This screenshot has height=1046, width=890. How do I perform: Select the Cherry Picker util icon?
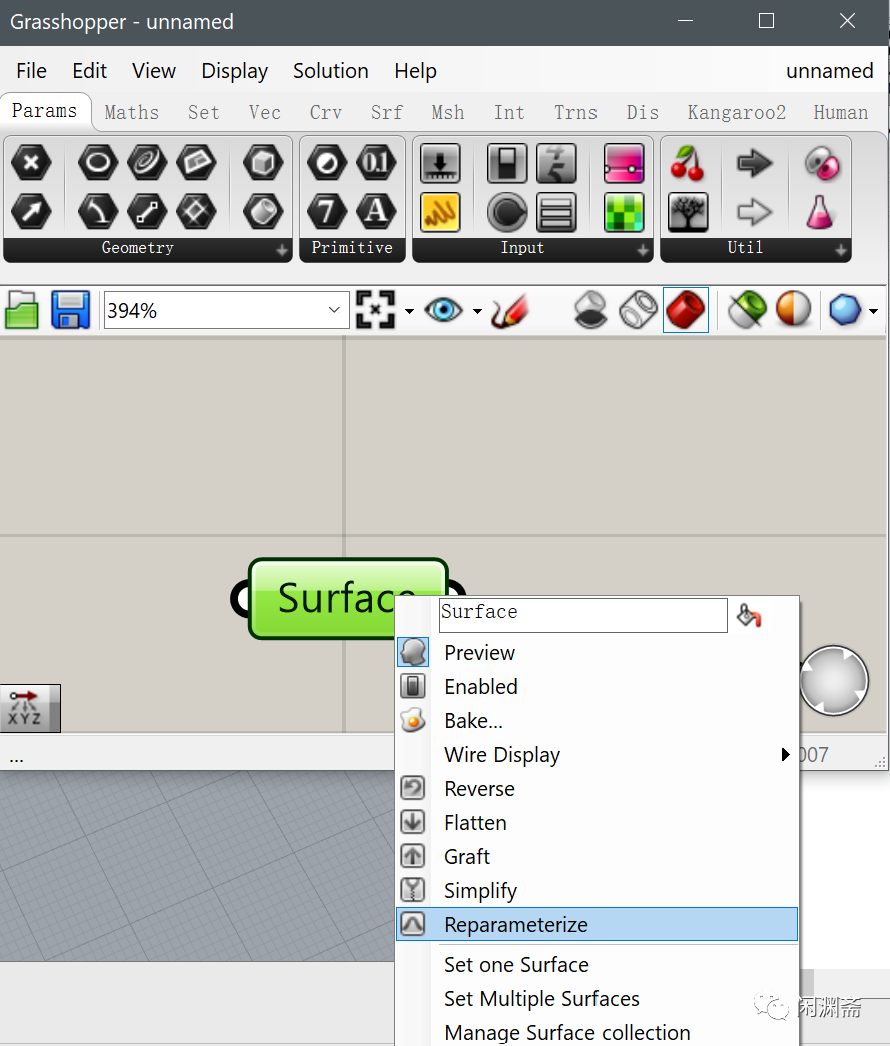pos(687,163)
